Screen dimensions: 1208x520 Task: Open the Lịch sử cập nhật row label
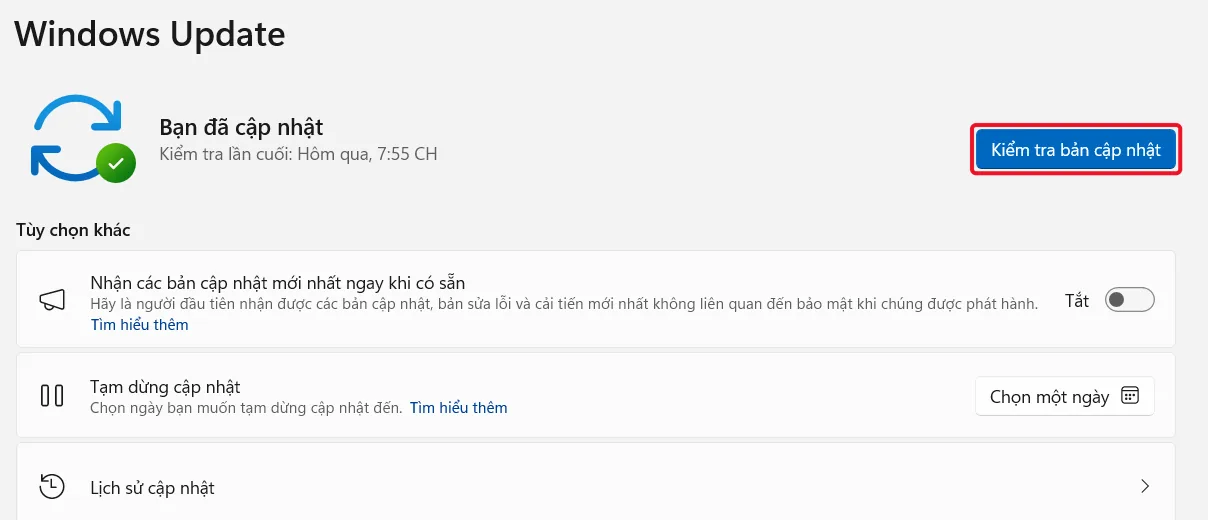point(152,488)
